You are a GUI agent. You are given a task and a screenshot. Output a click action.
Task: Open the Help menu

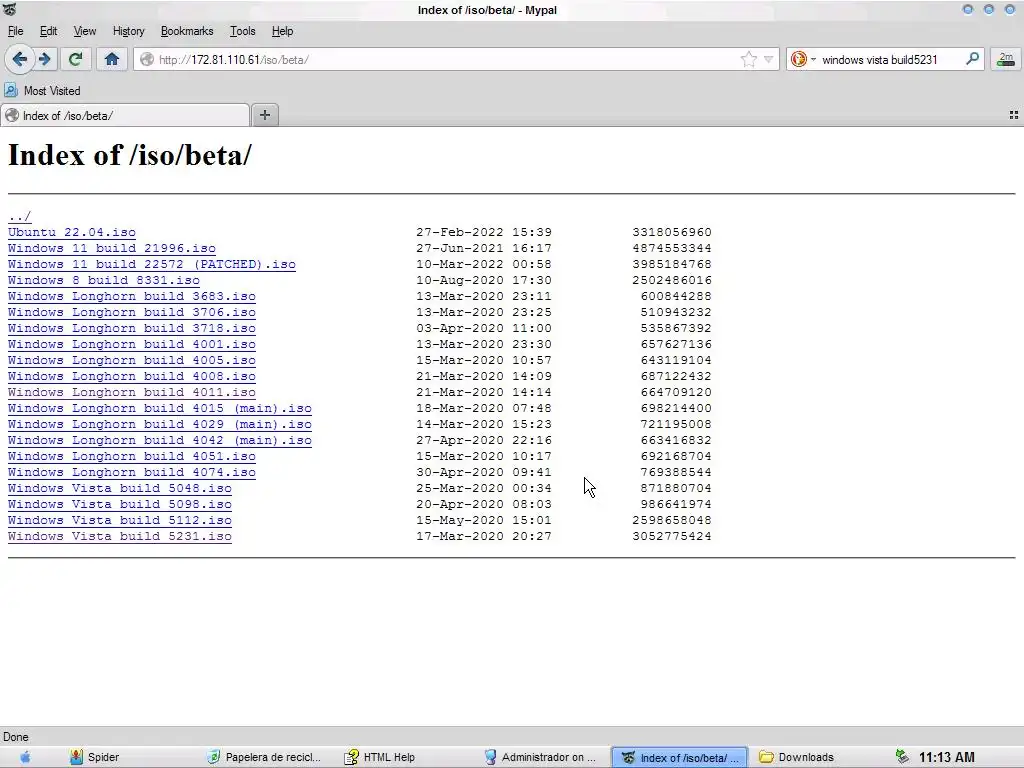tap(282, 31)
